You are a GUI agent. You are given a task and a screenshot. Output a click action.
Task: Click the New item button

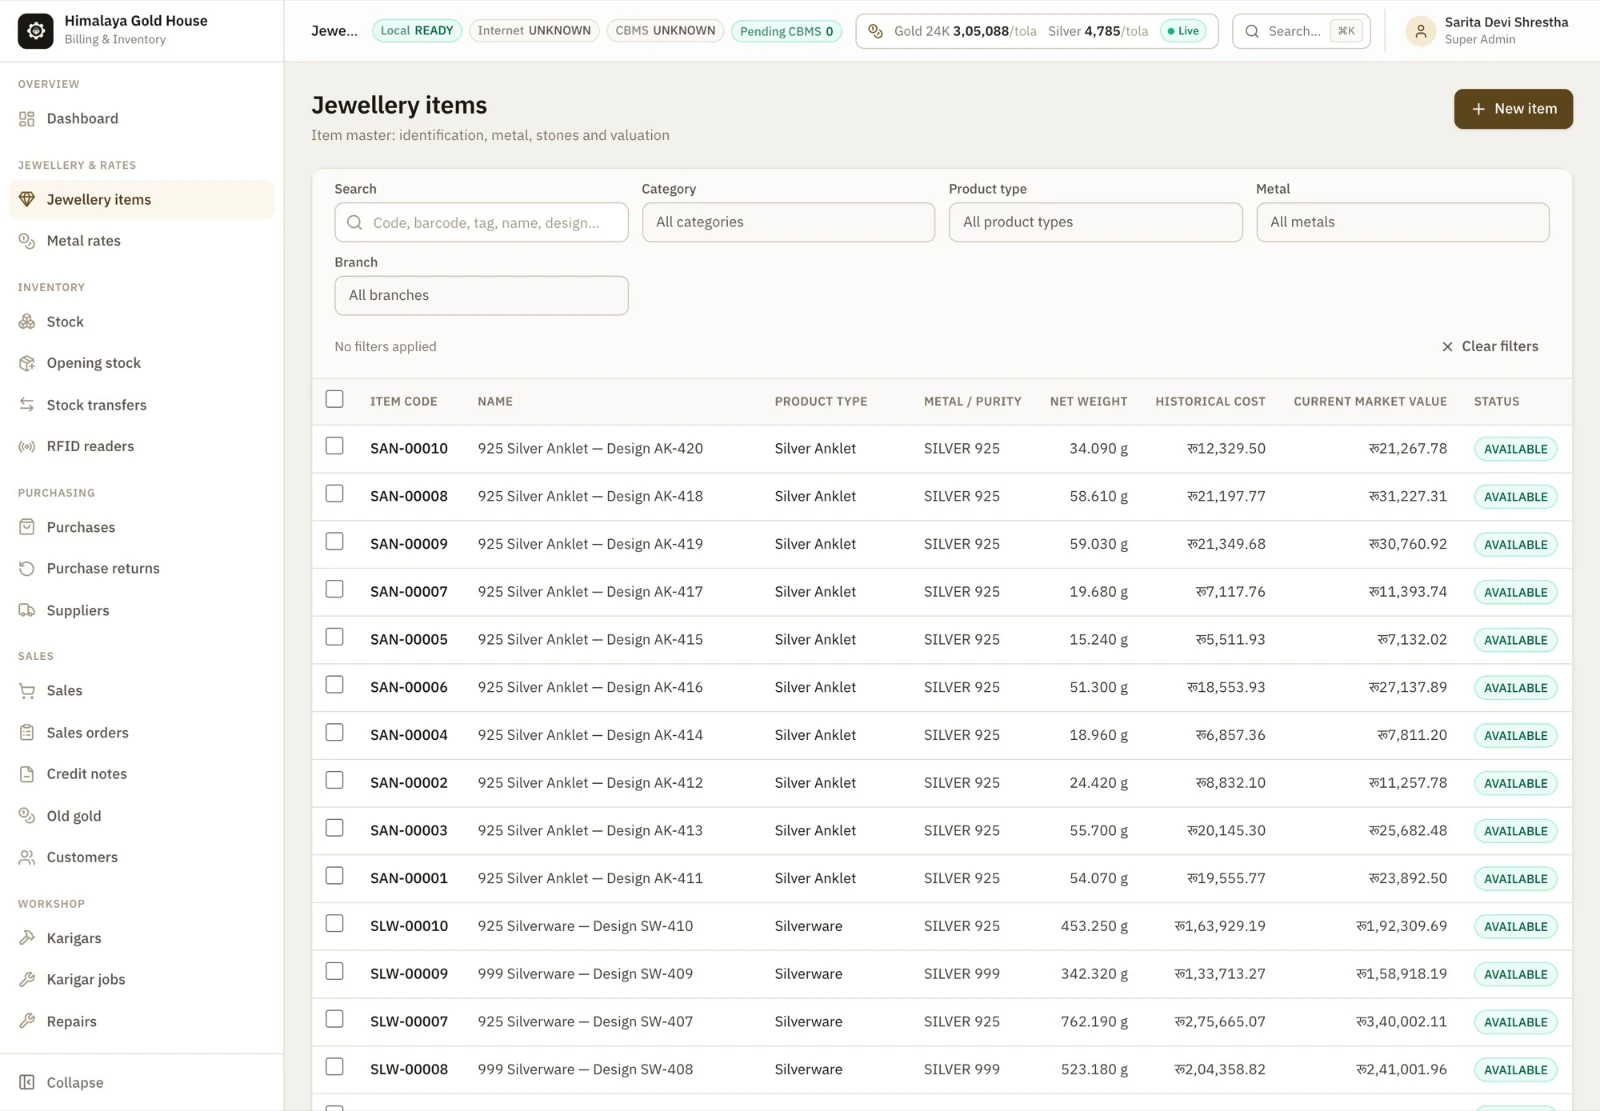tap(1513, 109)
